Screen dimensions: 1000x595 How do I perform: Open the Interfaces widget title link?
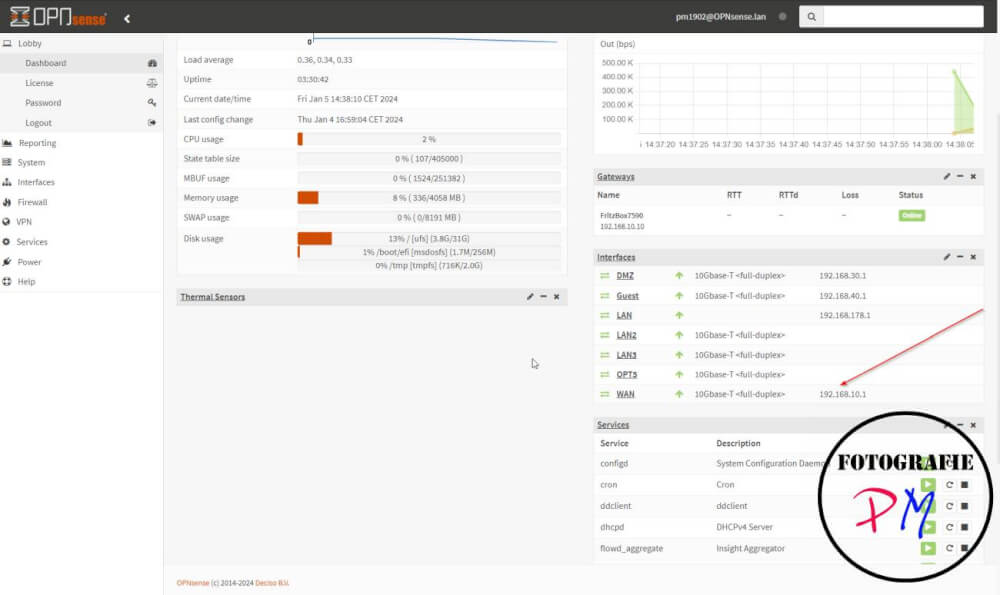pyautogui.click(x=616, y=258)
